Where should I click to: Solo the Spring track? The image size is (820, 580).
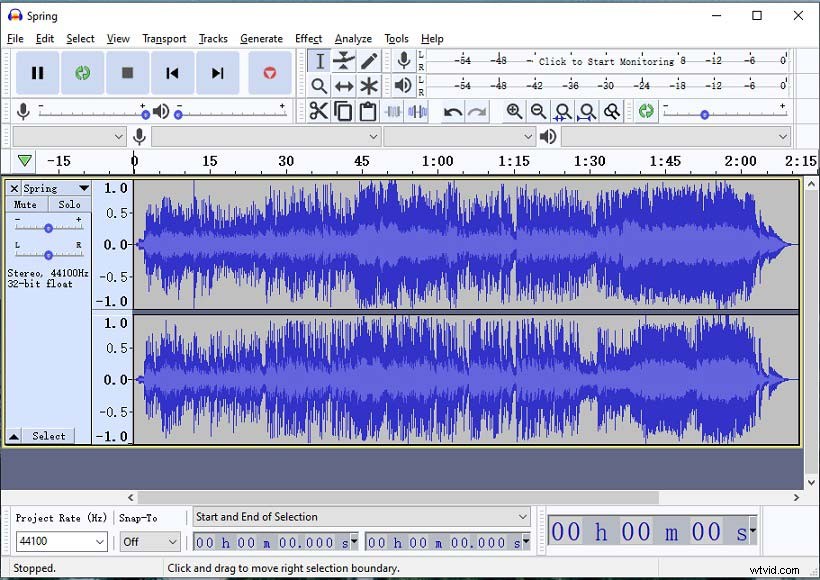tap(69, 204)
